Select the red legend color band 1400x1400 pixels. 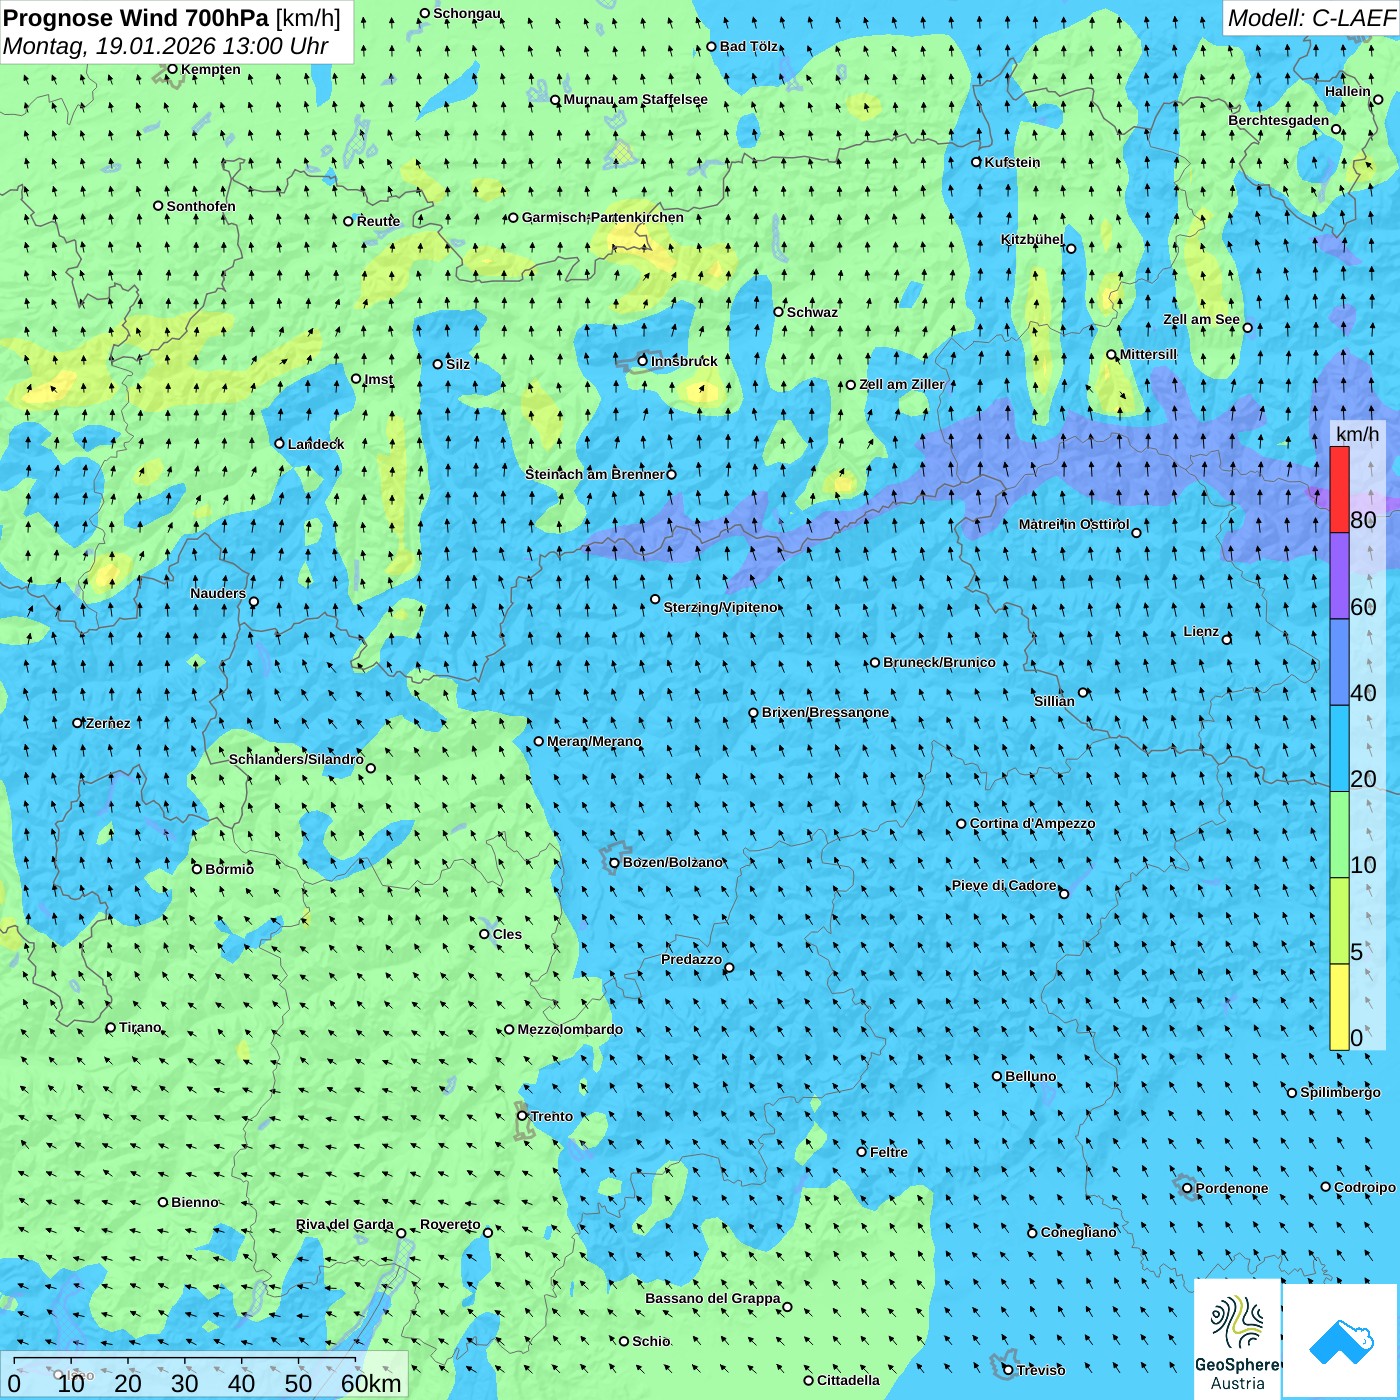(x=1339, y=489)
